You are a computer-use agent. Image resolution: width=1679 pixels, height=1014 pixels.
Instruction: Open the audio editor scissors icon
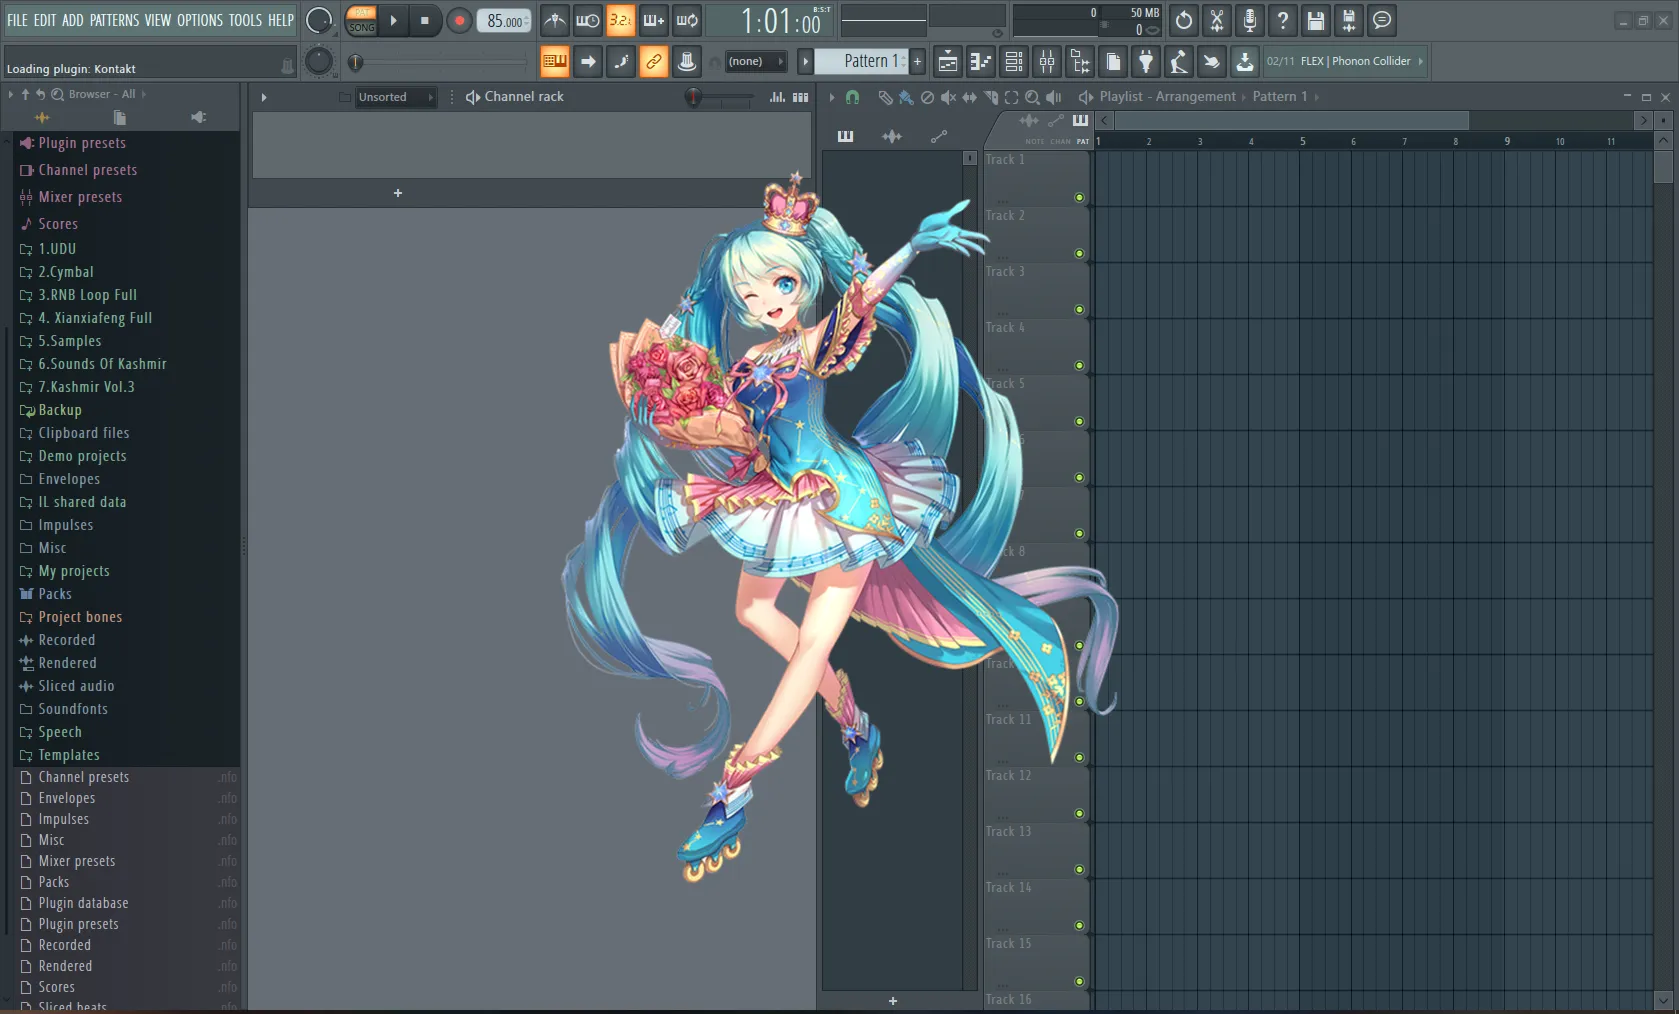tap(1217, 20)
